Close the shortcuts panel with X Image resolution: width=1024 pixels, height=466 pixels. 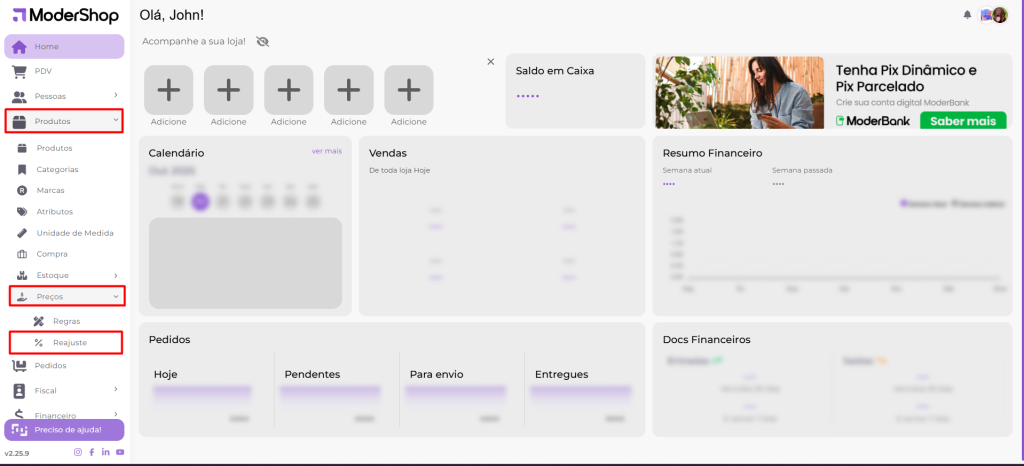click(x=490, y=62)
